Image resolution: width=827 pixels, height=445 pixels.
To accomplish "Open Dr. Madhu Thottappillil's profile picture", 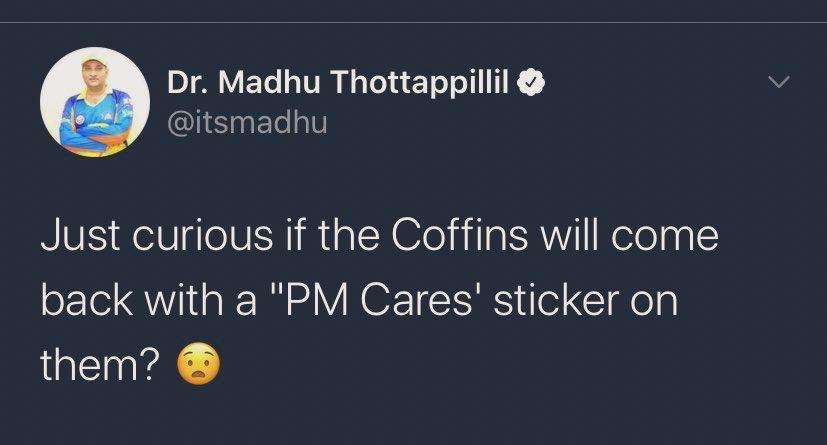I will [x=95, y=102].
